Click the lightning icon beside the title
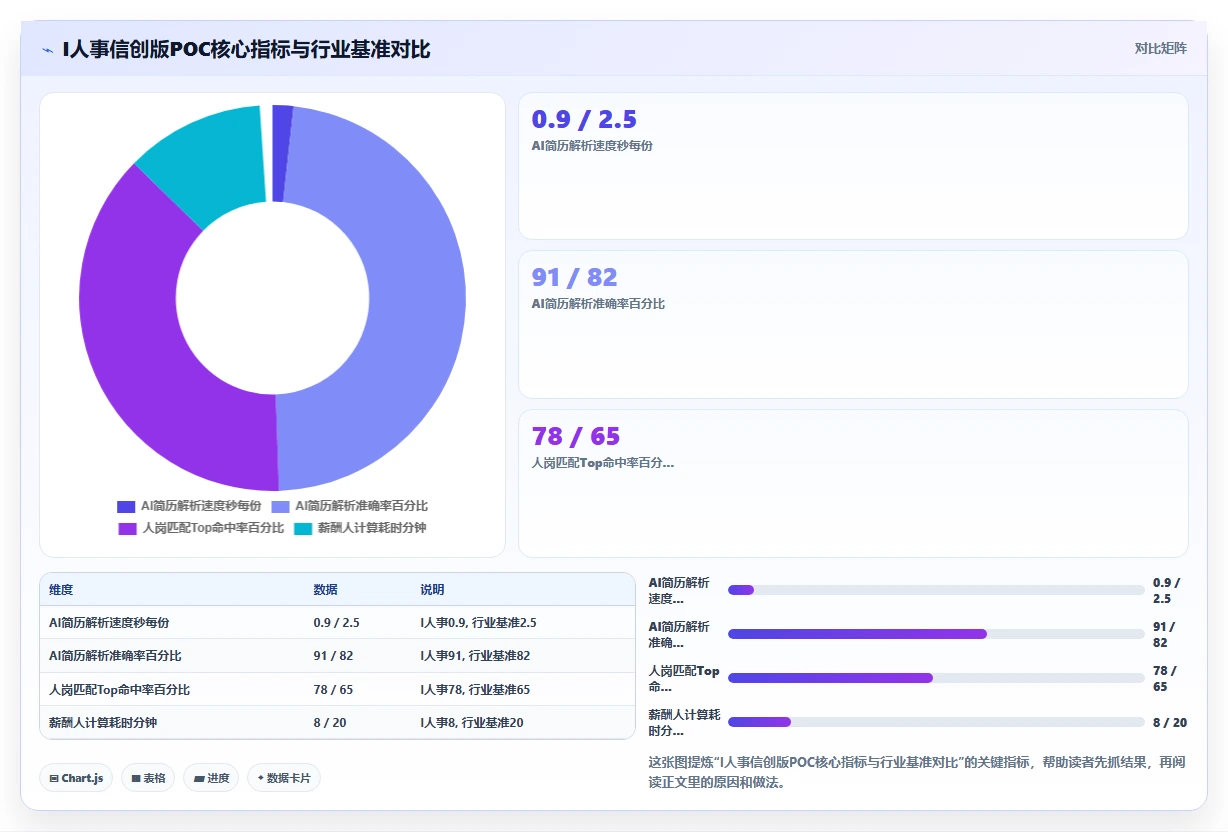 click(x=48, y=49)
